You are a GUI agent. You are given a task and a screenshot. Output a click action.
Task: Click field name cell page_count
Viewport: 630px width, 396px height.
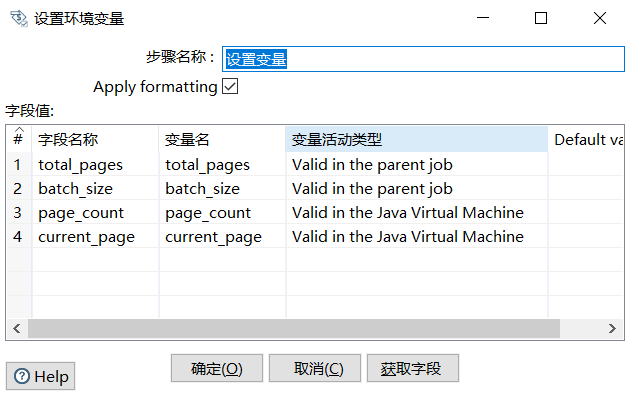[95, 212]
